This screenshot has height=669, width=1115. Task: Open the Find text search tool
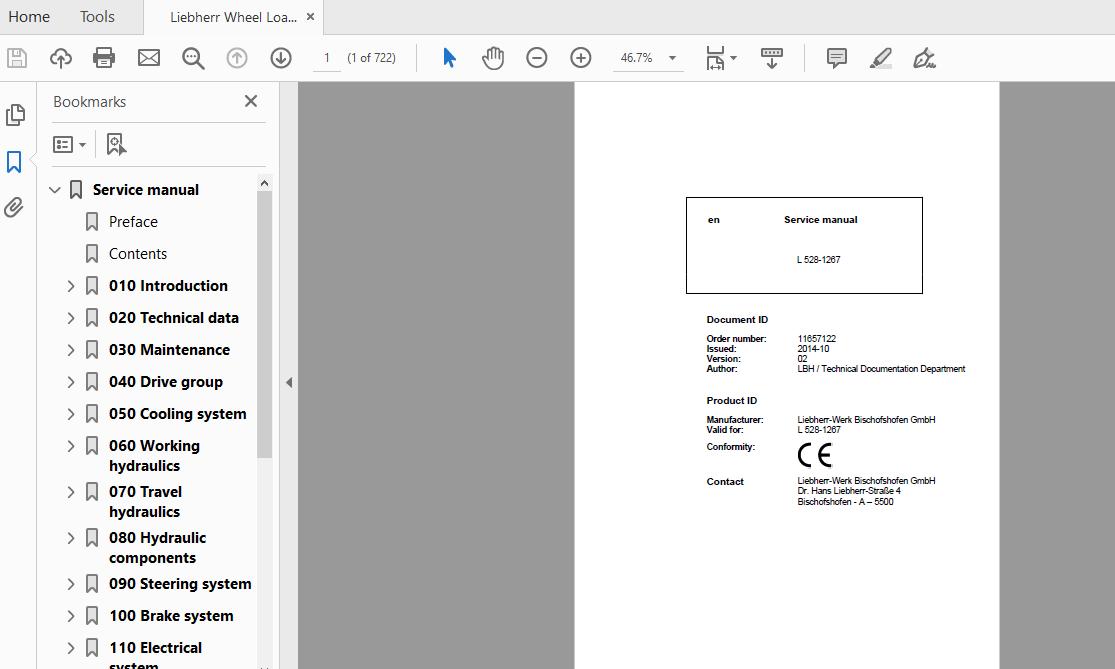click(x=193, y=58)
